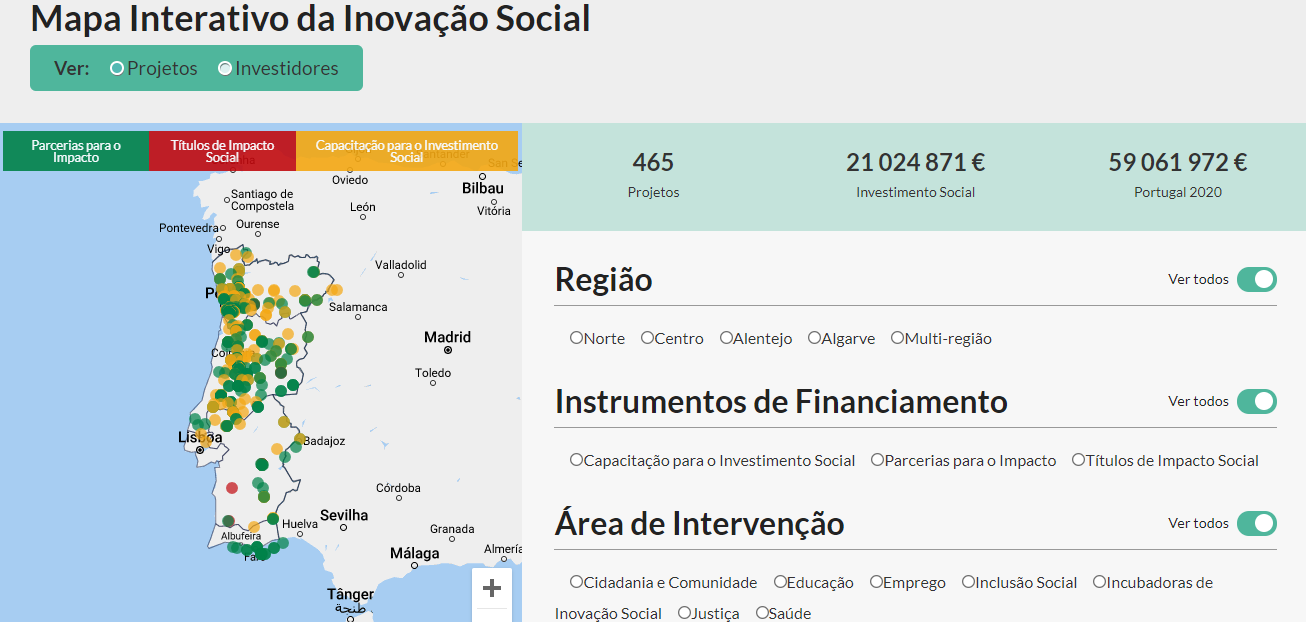Select the Investidores view option
Screen dimensions: 1306x622
click(x=225, y=69)
